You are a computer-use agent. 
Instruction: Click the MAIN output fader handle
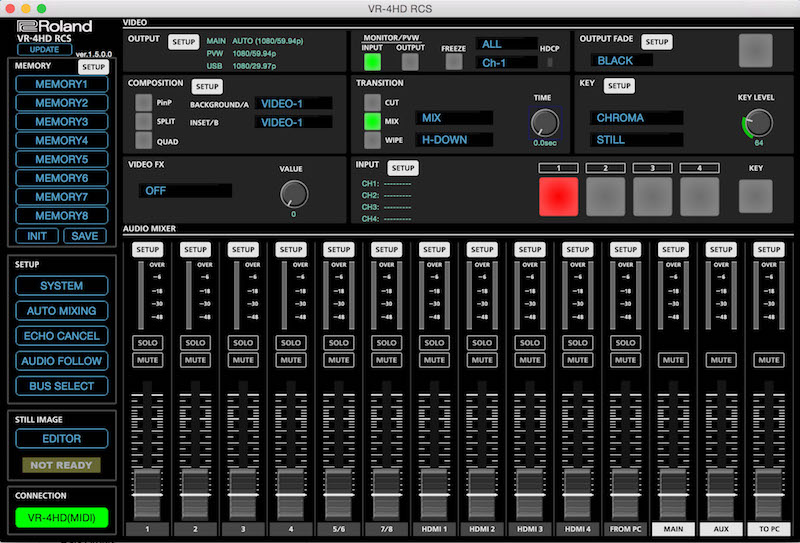coord(673,494)
